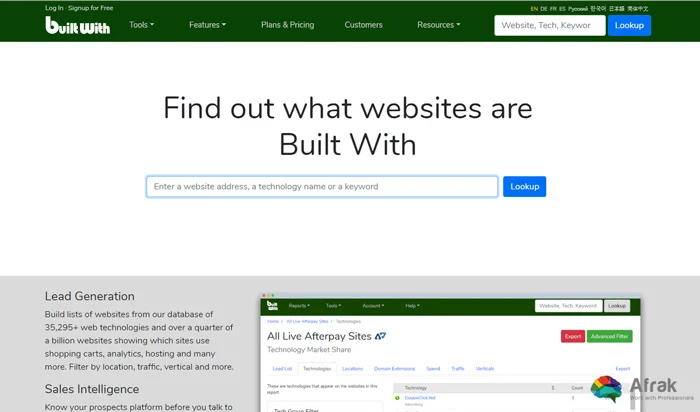The width and height of the screenshot is (700, 412).
Task: Expand the Resources dropdown menu
Action: click(x=438, y=25)
